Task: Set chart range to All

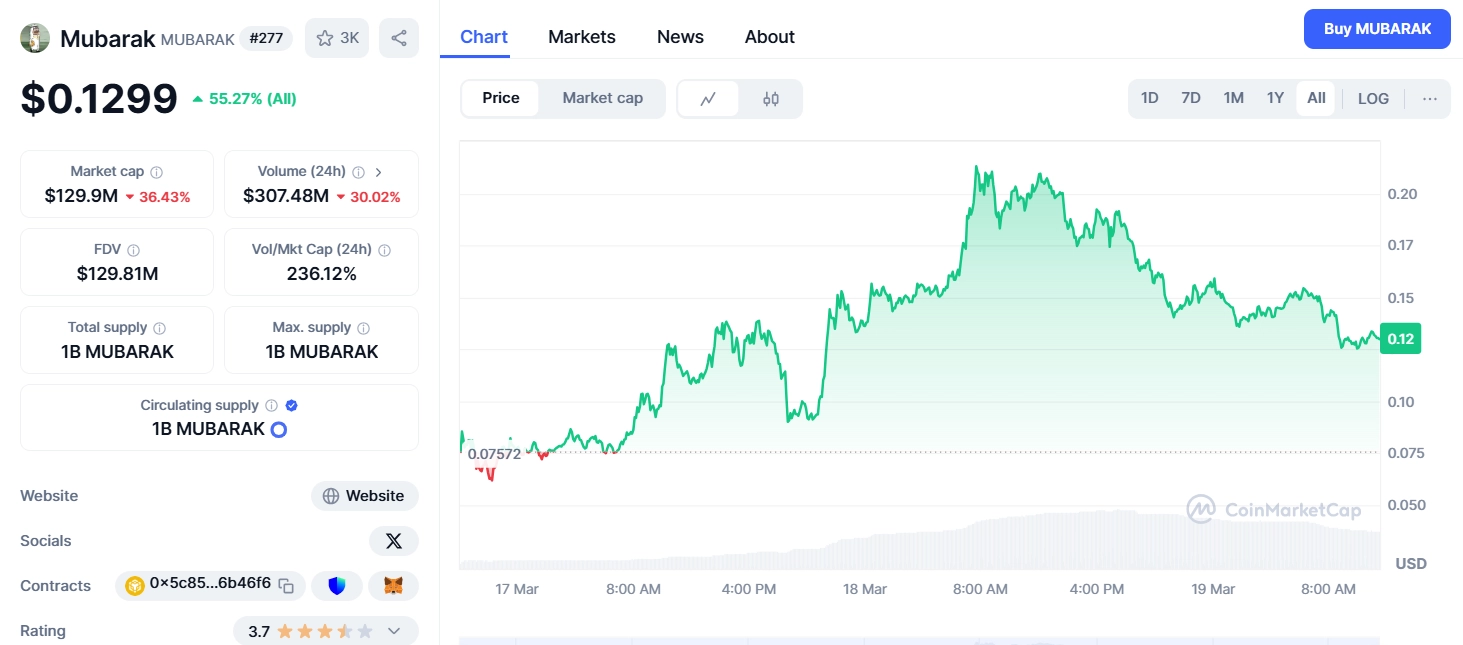Action: [1316, 98]
